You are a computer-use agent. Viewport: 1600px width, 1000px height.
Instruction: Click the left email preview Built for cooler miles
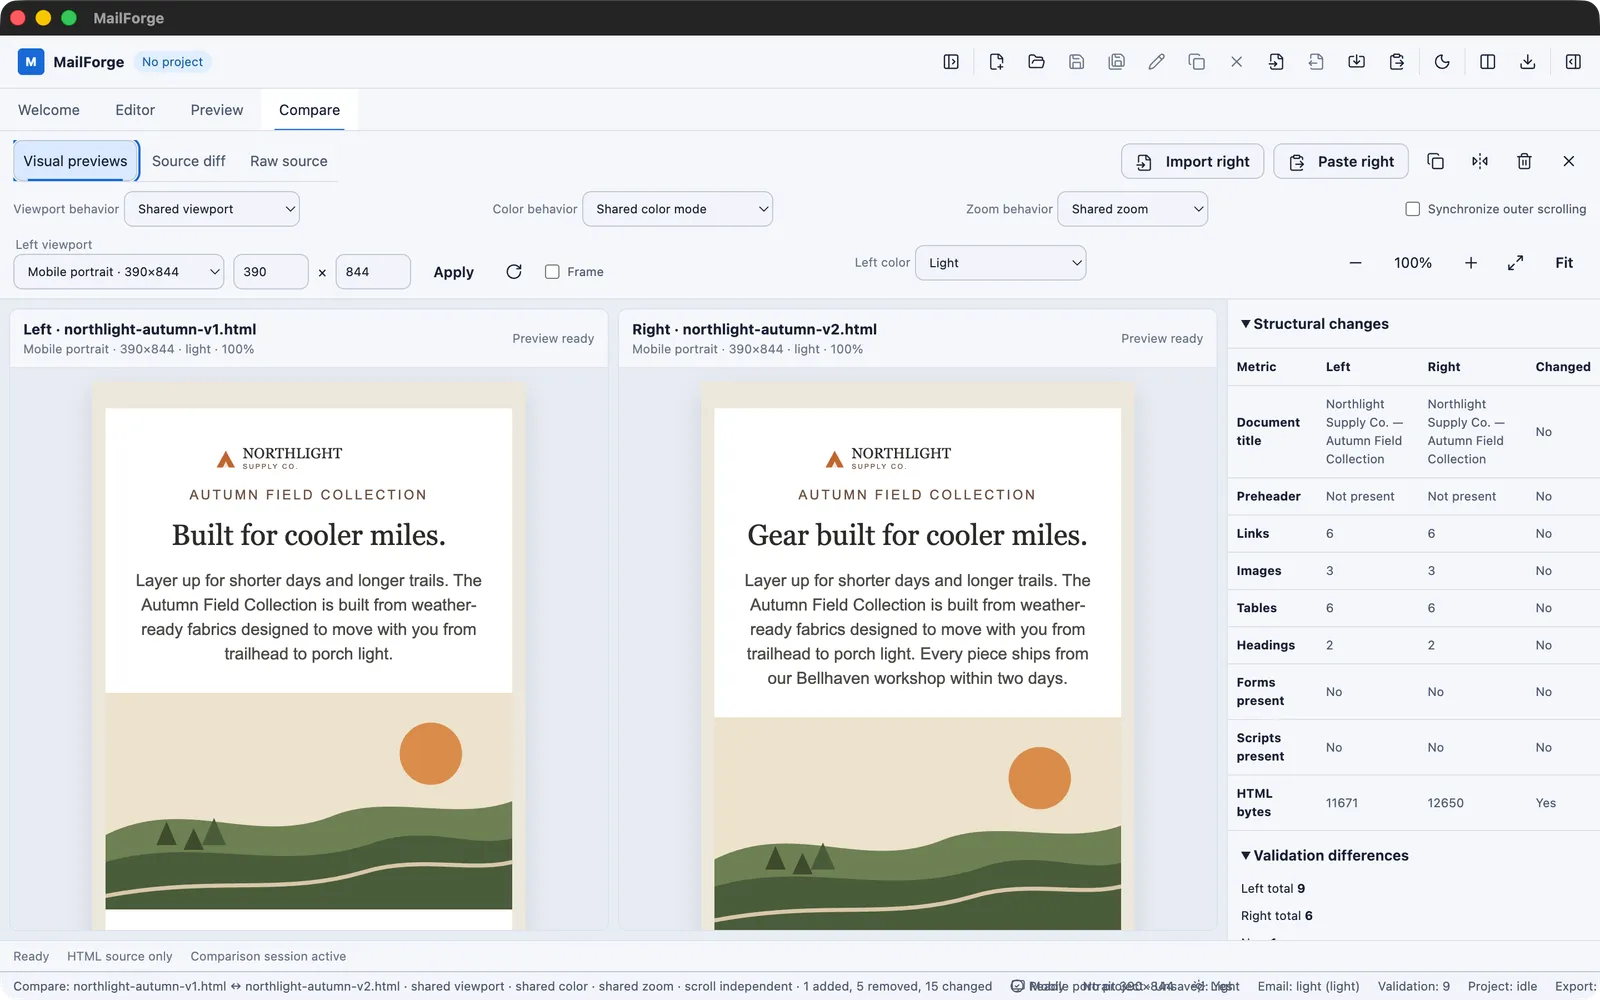(309, 535)
